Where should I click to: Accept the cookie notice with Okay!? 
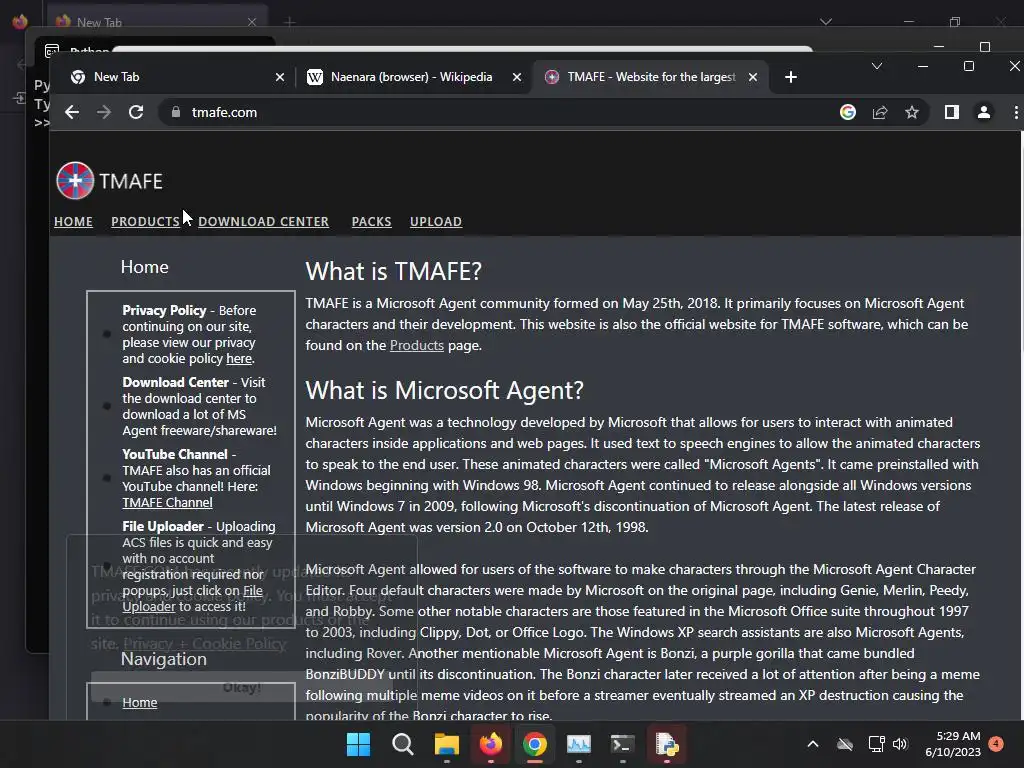point(242,687)
